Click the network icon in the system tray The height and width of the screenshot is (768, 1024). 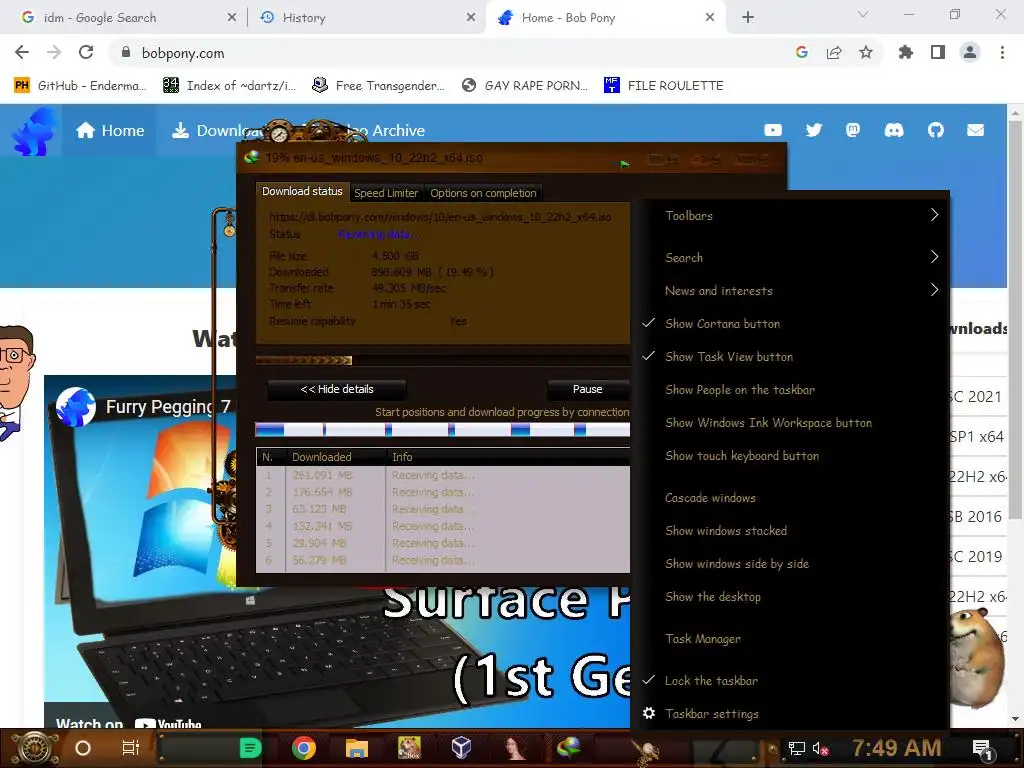tap(797, 748)
